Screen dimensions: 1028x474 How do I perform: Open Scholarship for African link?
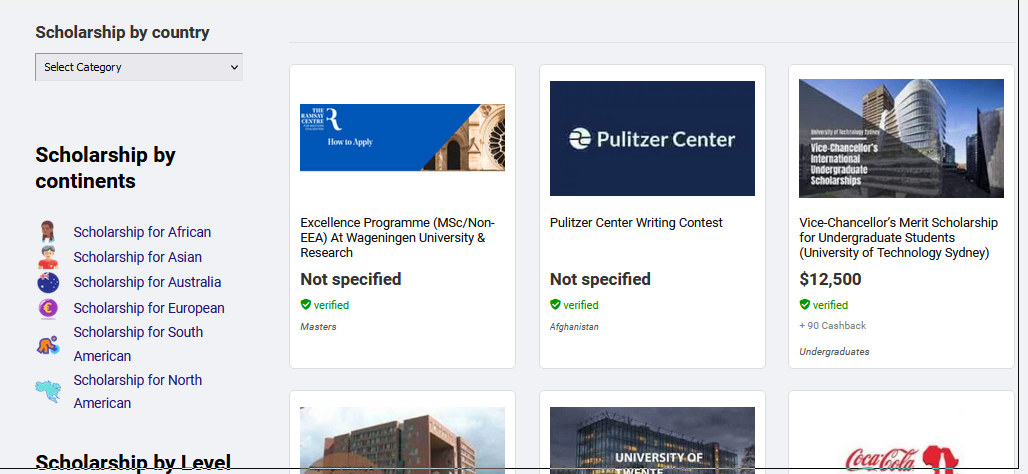click(142, 232)
